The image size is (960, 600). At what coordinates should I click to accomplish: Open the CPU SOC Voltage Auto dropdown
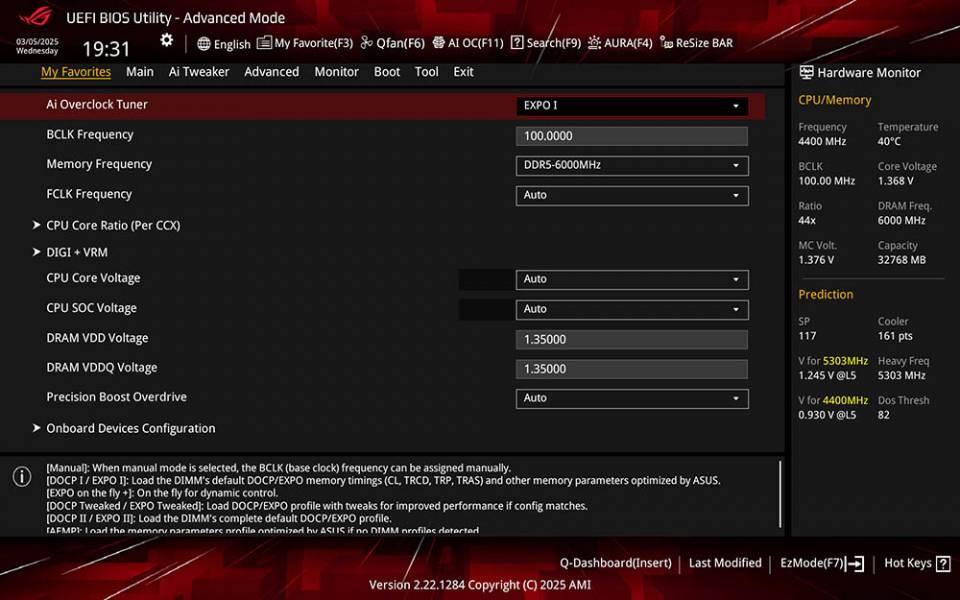tap(632, 309)
